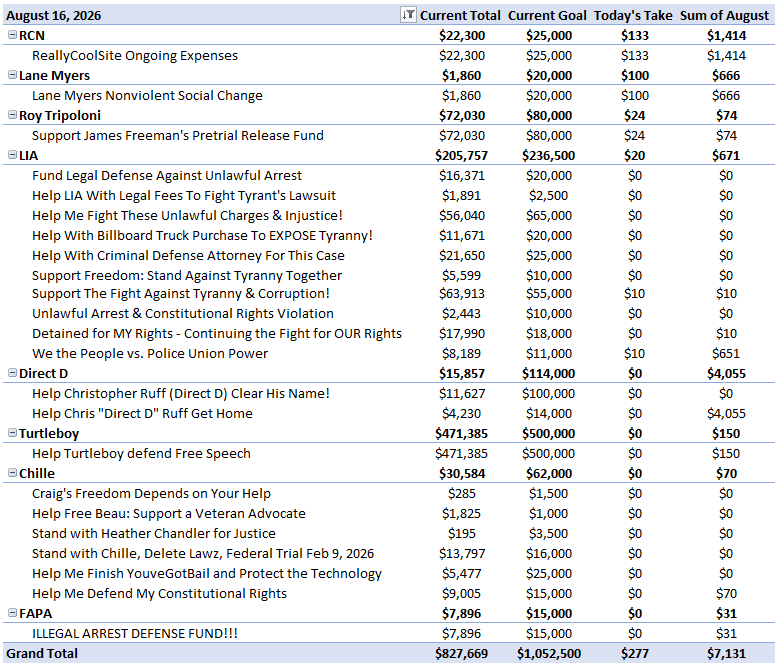
Task: Select the Current Goal column header
Action: tap(547, 16)
